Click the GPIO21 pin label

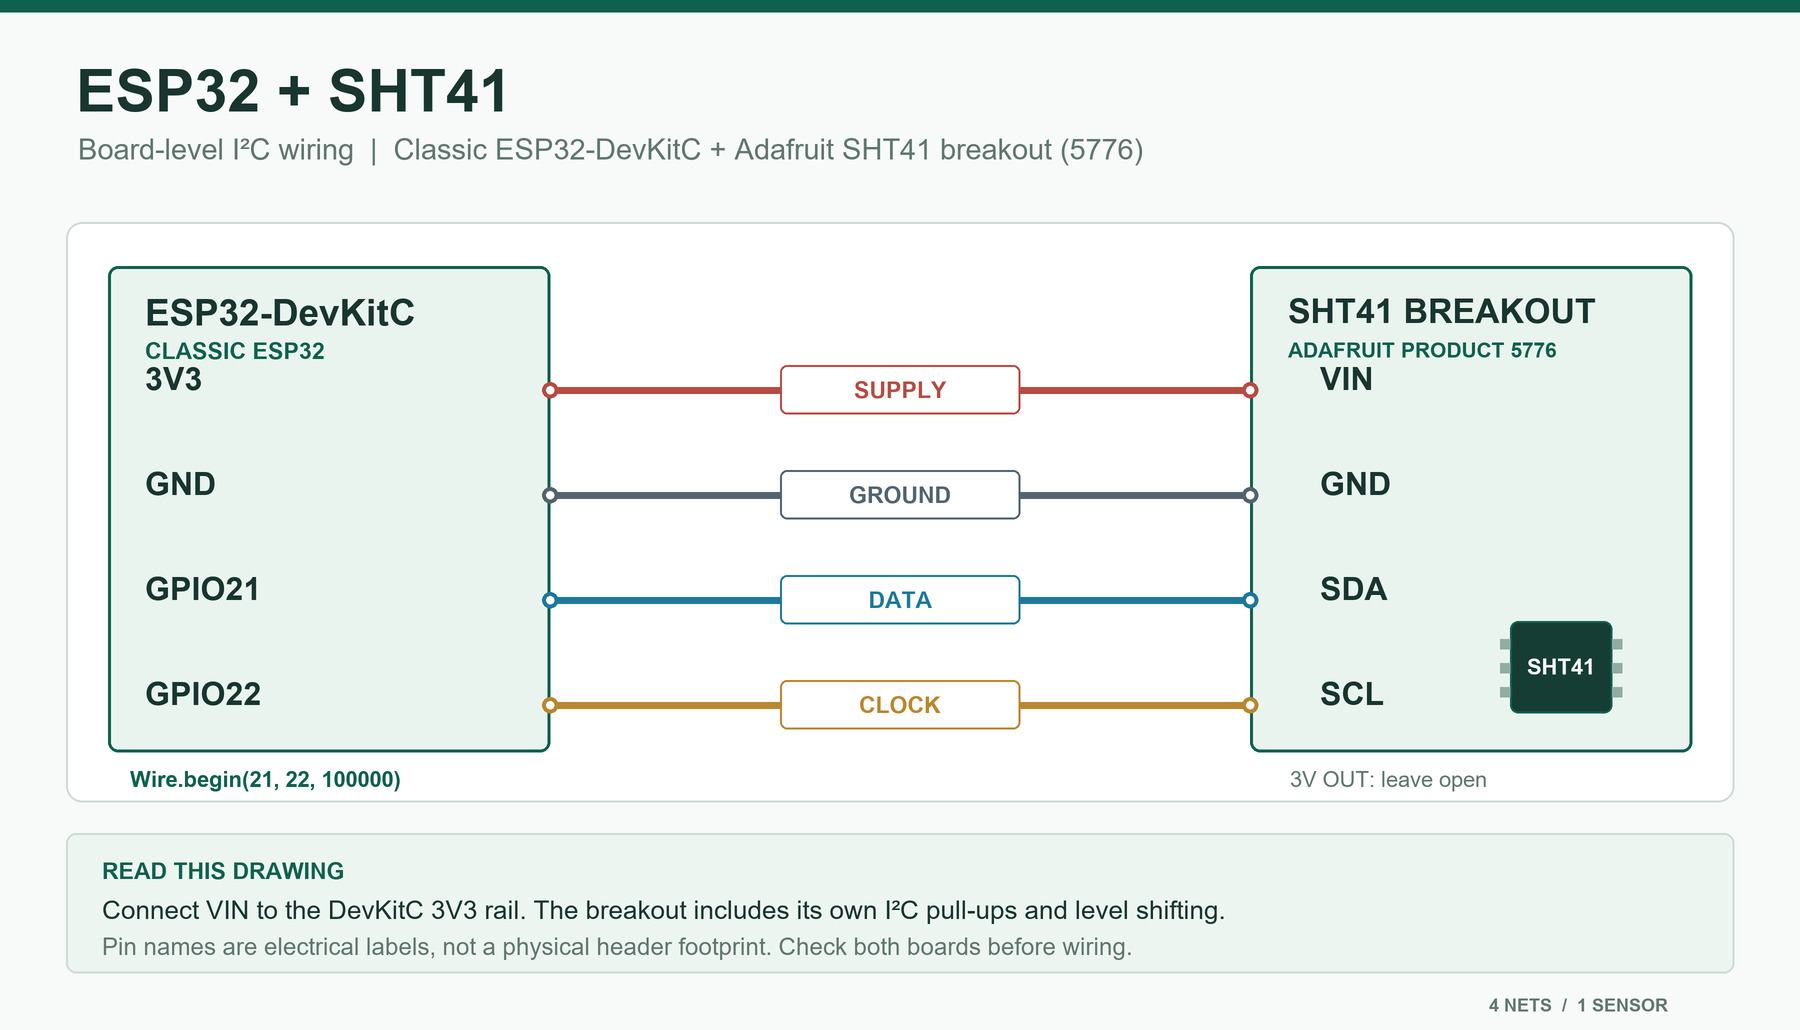(202, 589)
